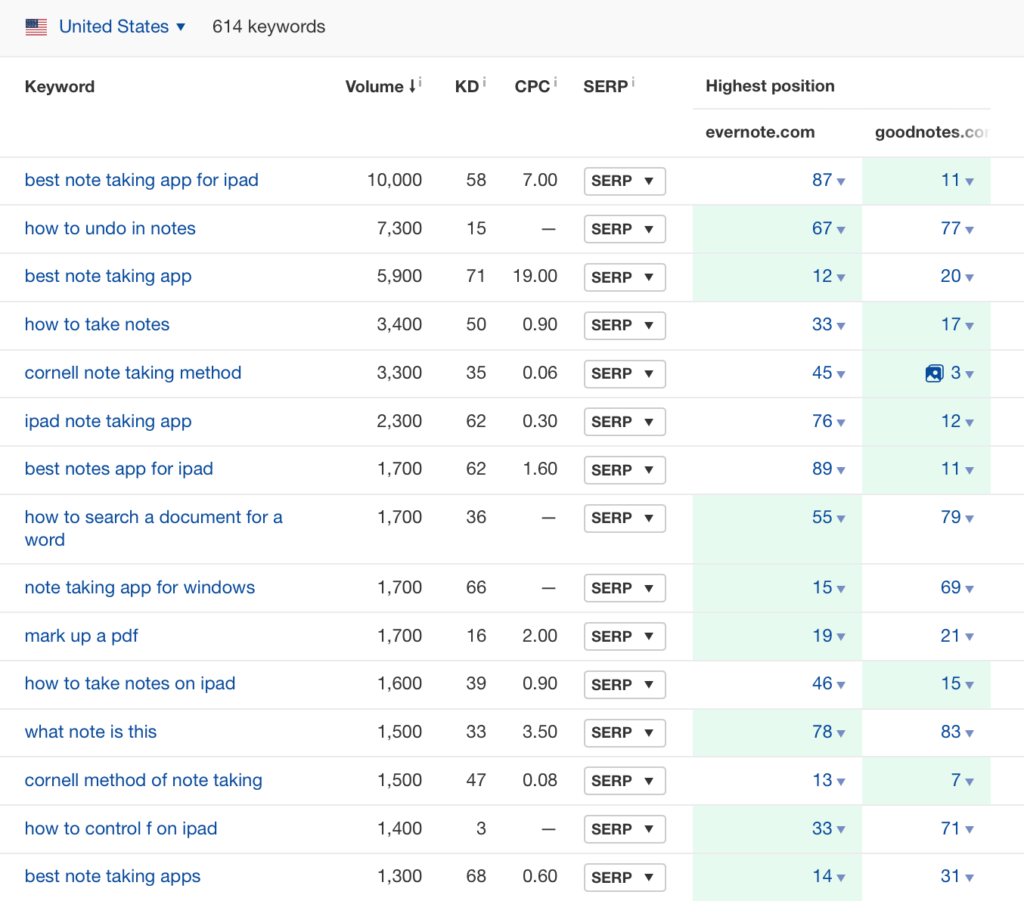Expand SERP dropdown for 'note taking app for windows'
This screenshot has width=1024, height=901.
click(624, 588)
